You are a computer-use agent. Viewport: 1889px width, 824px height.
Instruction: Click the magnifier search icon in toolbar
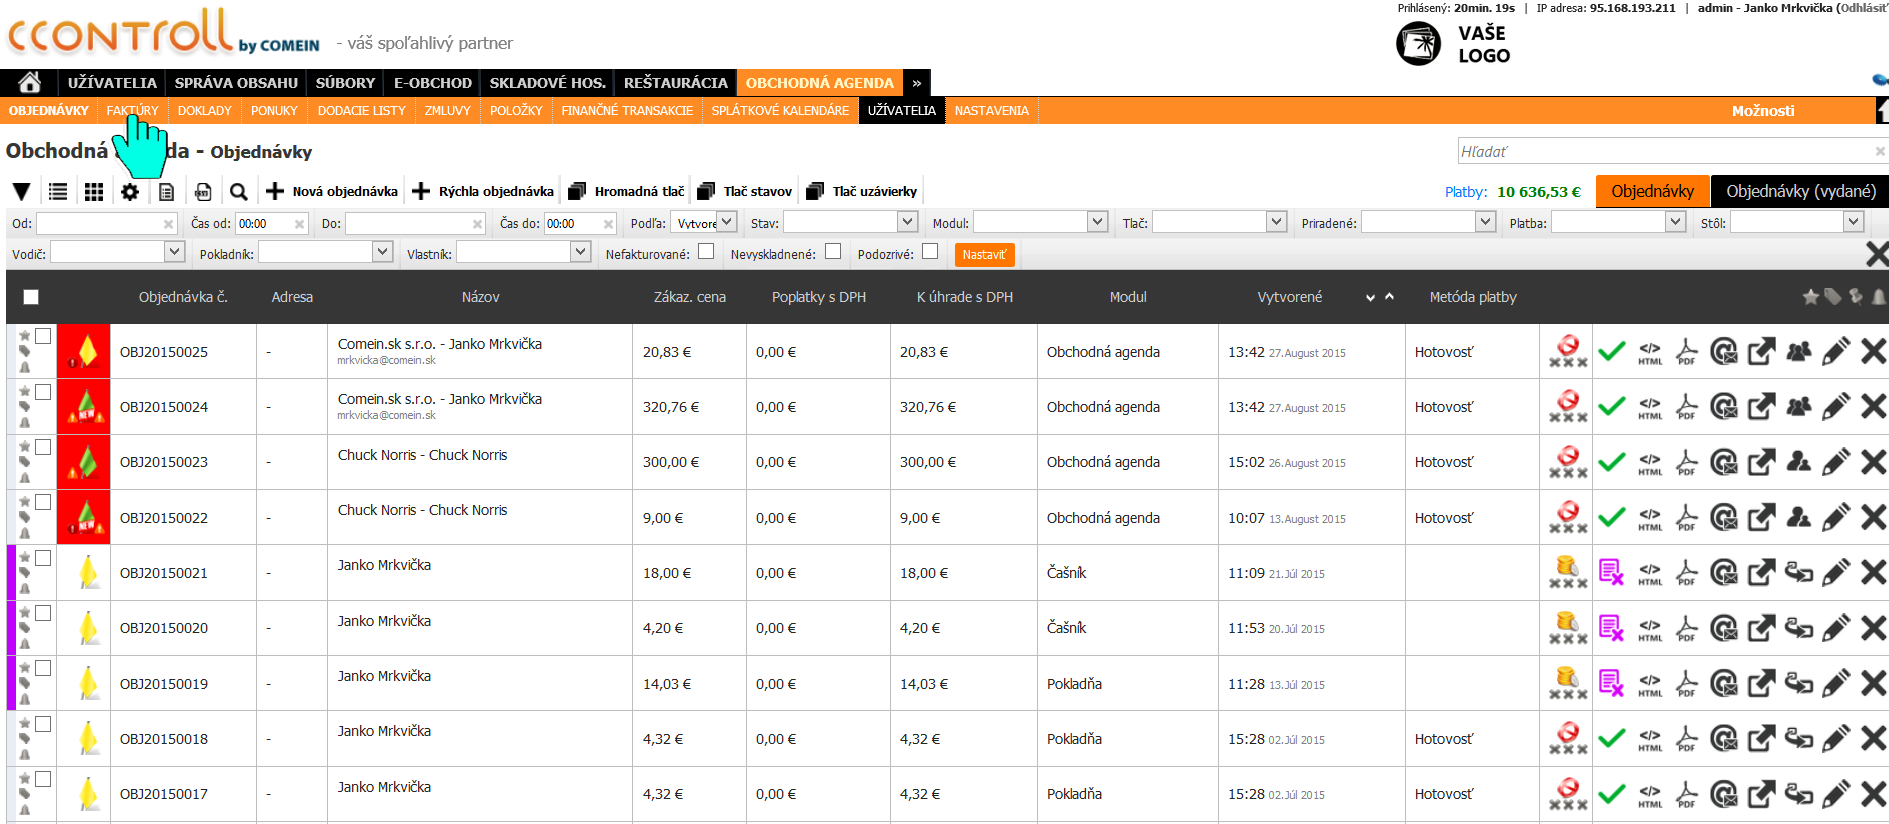point(238,192)
